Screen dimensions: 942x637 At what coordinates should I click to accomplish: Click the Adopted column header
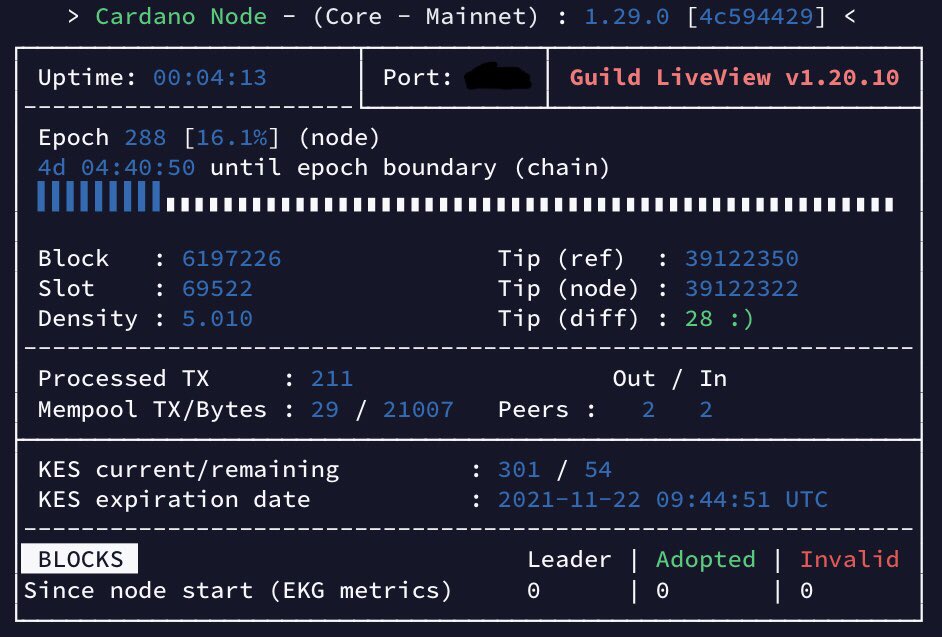point(706,559)
